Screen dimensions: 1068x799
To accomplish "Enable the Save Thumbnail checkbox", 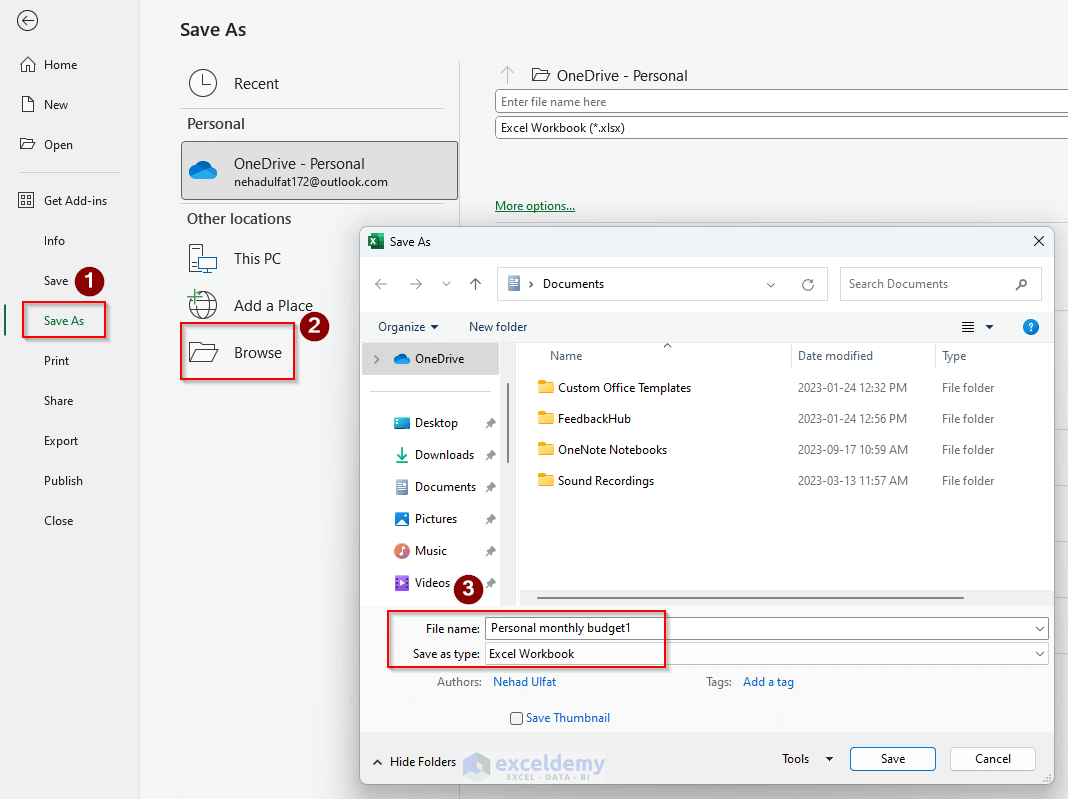I will 516,719.
